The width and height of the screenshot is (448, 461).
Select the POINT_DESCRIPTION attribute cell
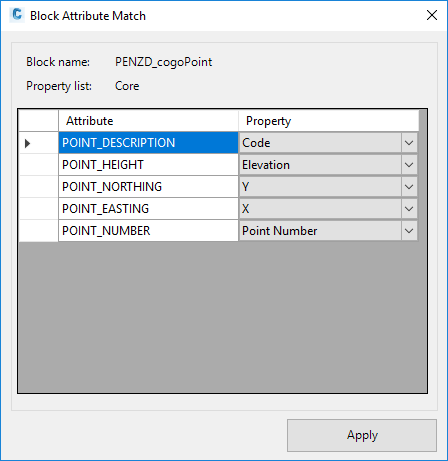pyautogui.click(x=148, y=143)
